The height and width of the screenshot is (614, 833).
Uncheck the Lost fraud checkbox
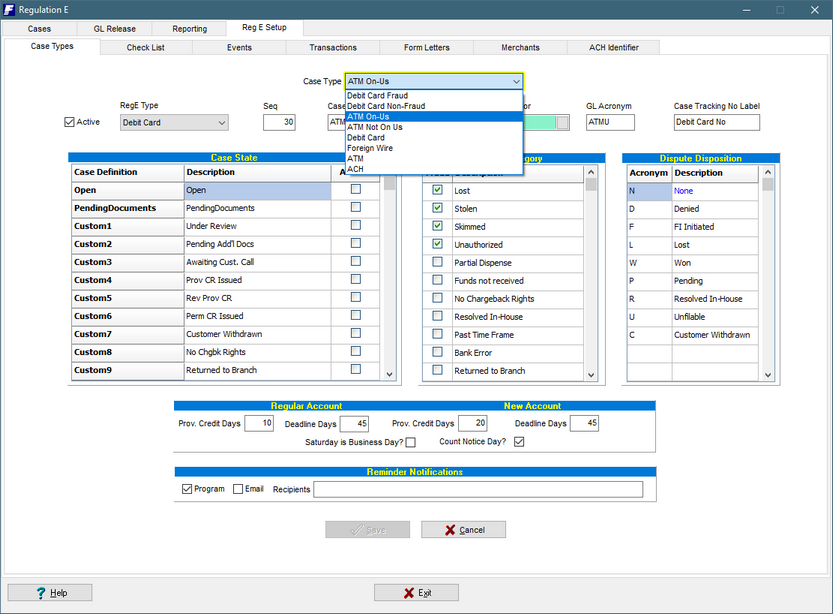tap(437, 190)
